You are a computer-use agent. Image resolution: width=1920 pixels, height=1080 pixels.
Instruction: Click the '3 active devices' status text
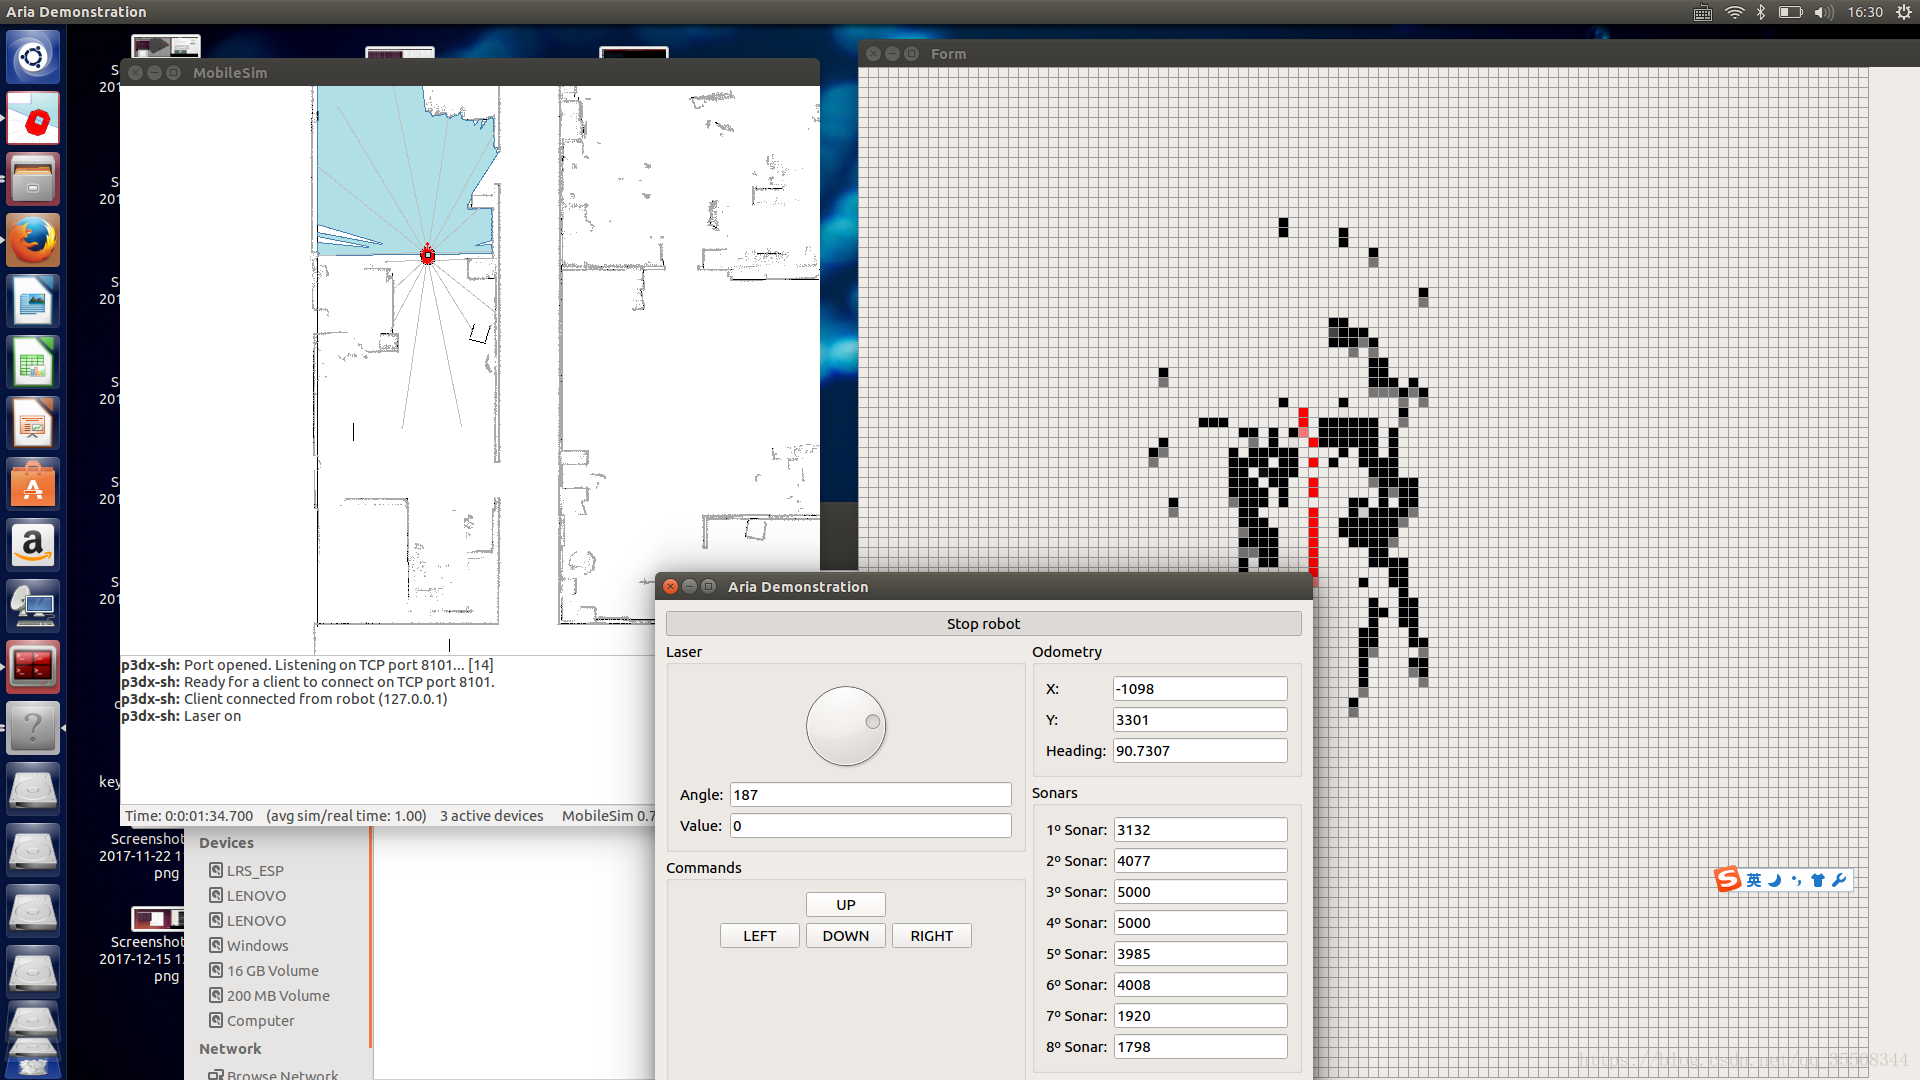tap(492, 816)
